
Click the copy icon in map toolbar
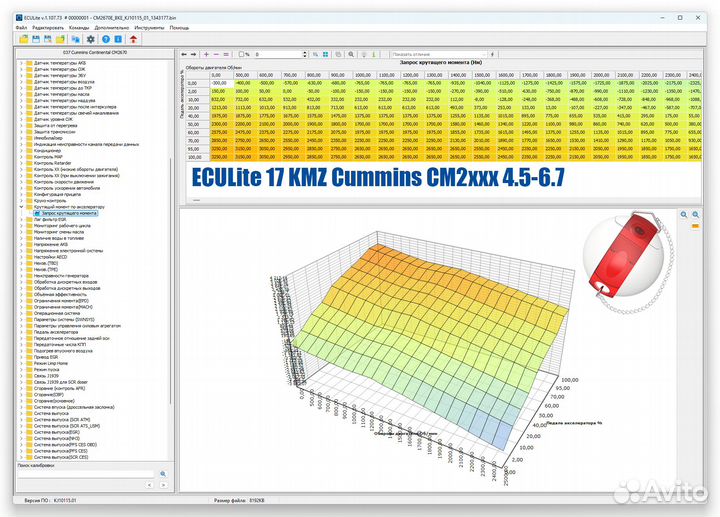(338, 54)
